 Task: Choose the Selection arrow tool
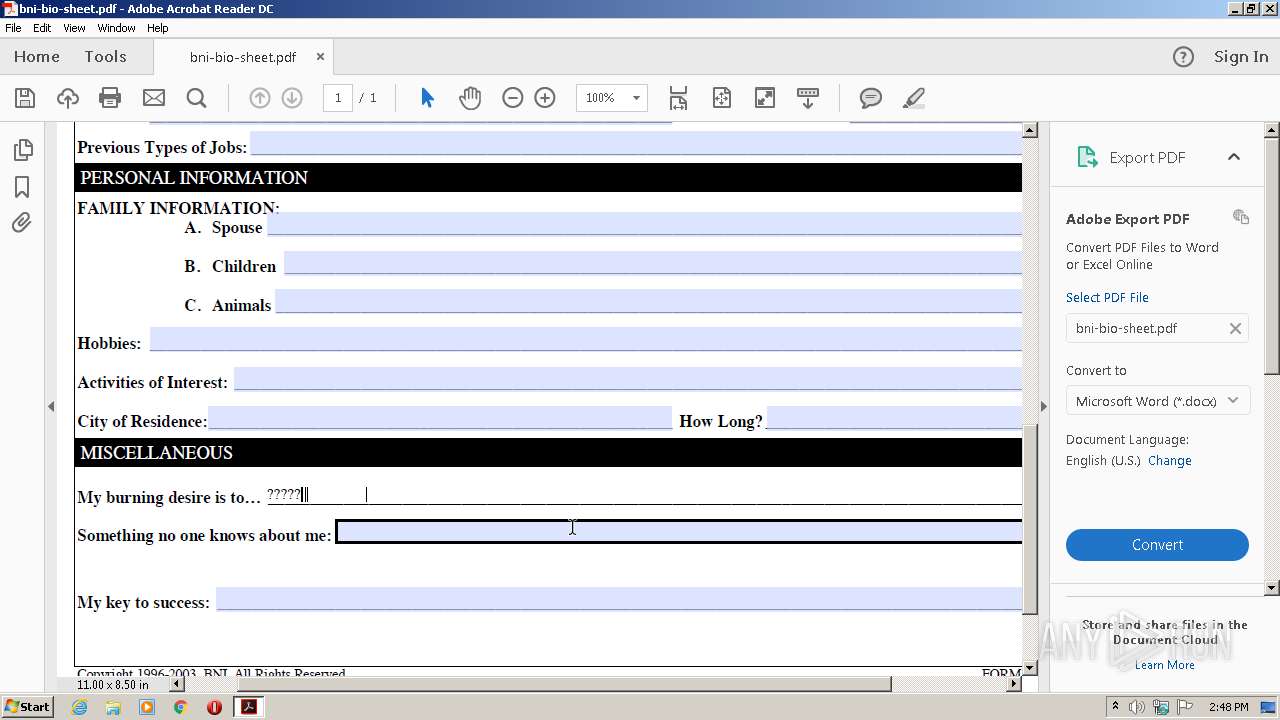pyautogui.click(x=427, y=98)
